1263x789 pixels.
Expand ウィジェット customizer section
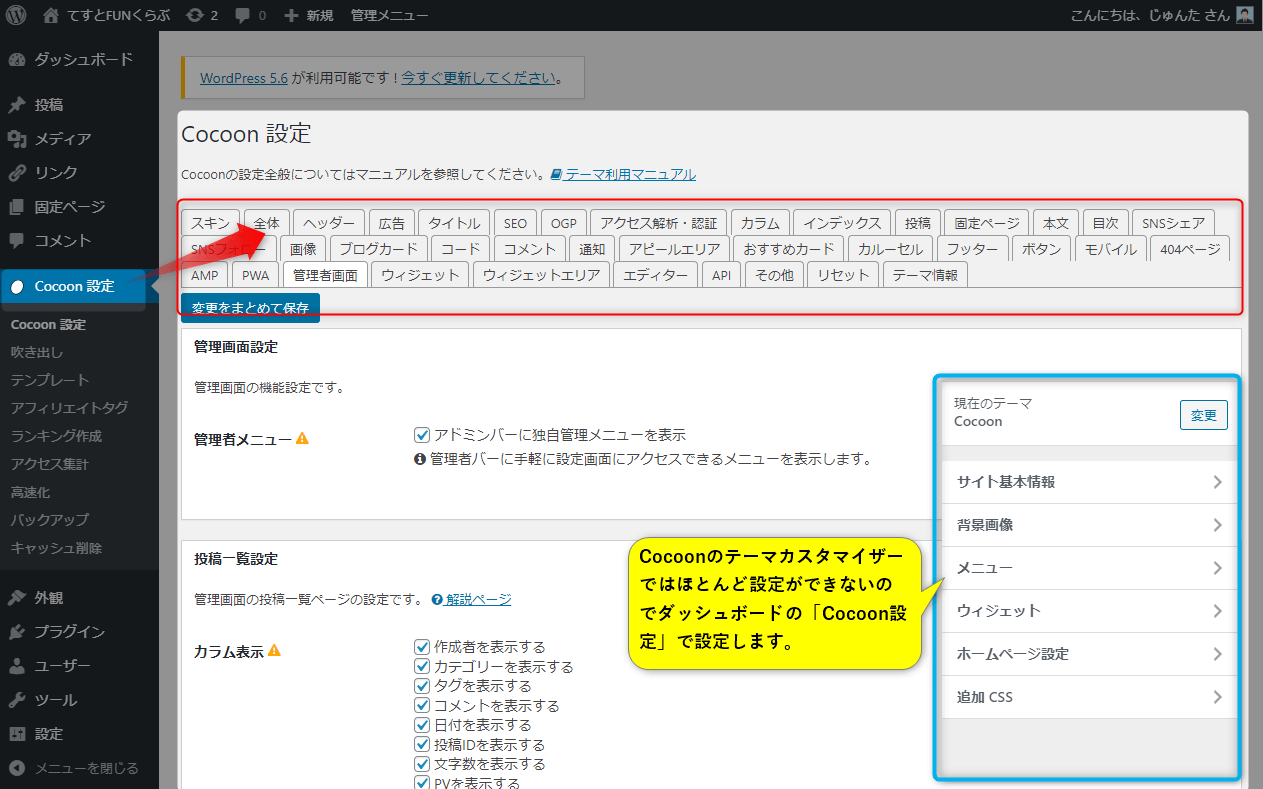(x=1090, y=611)
